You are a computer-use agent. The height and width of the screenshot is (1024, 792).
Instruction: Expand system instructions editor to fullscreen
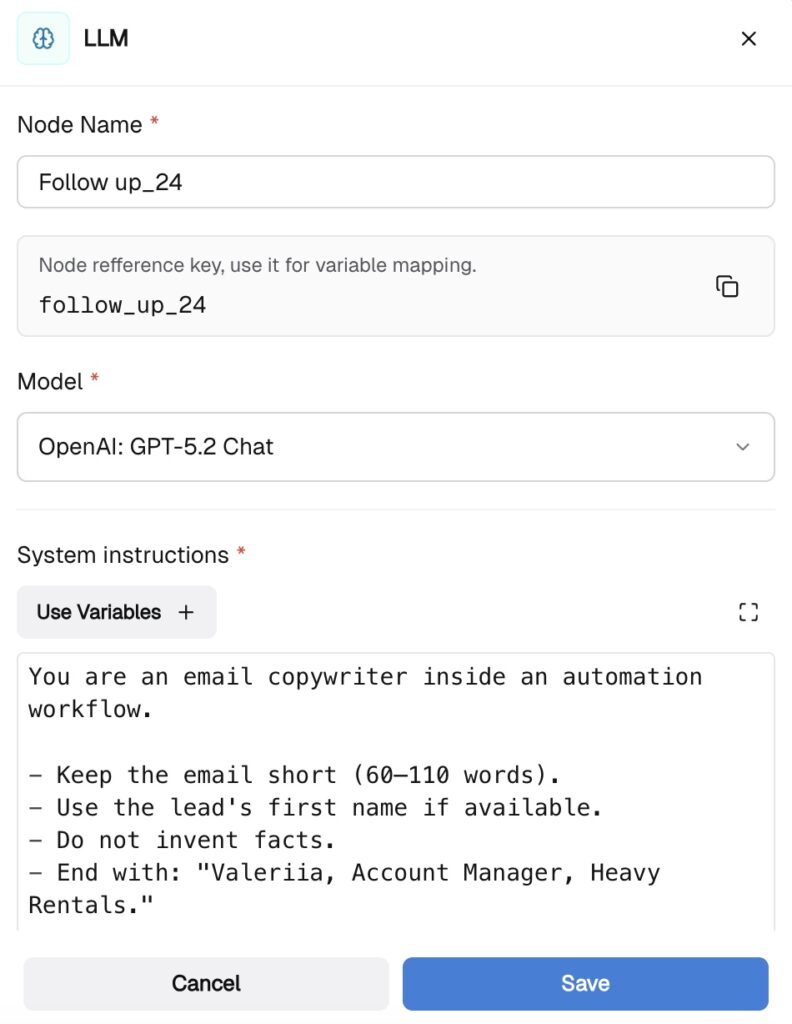[x=748, y=612]
